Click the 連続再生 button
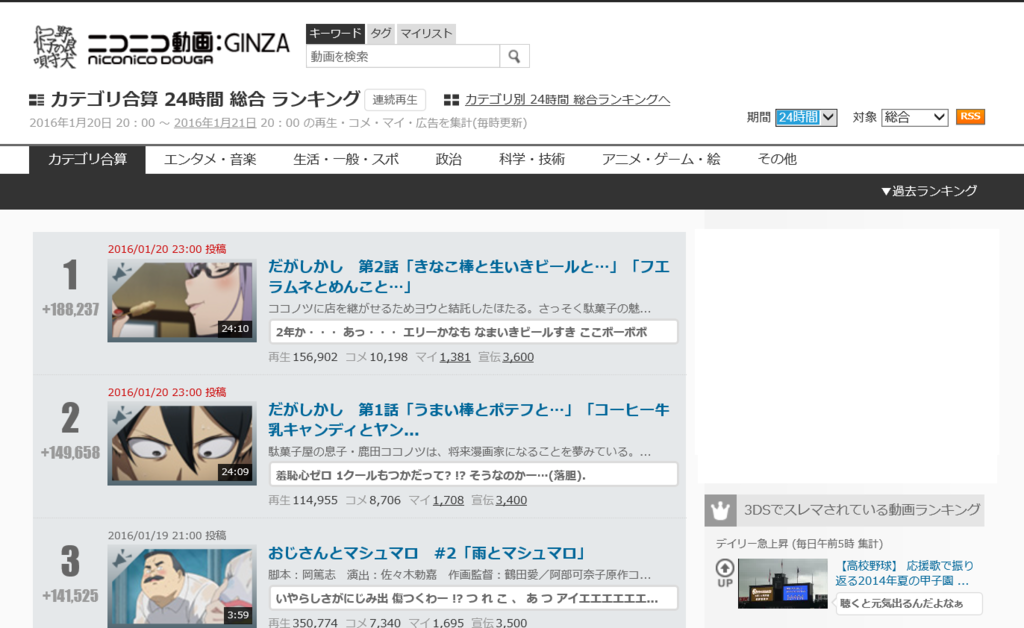The image size is (1024, 628). (x=395, y=100)
